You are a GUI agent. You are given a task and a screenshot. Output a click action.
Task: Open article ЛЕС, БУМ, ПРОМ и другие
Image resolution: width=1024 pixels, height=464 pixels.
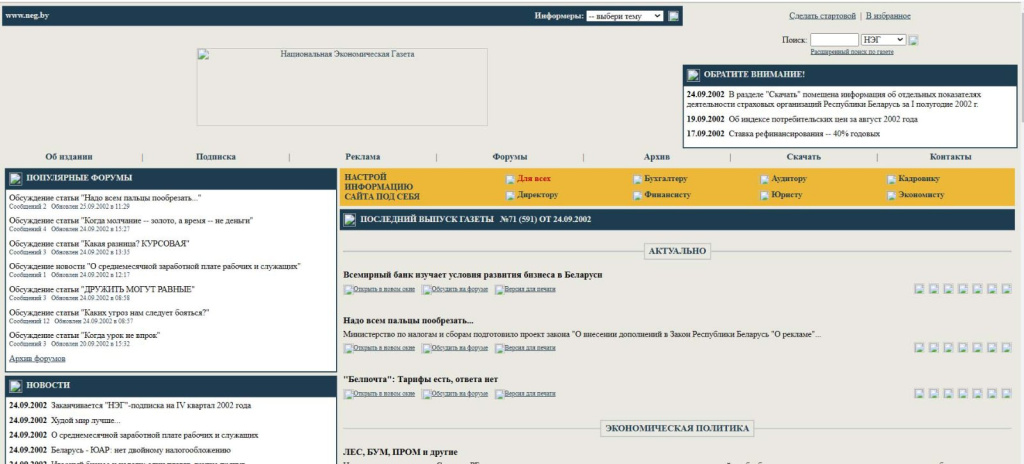tap(400, 452)
